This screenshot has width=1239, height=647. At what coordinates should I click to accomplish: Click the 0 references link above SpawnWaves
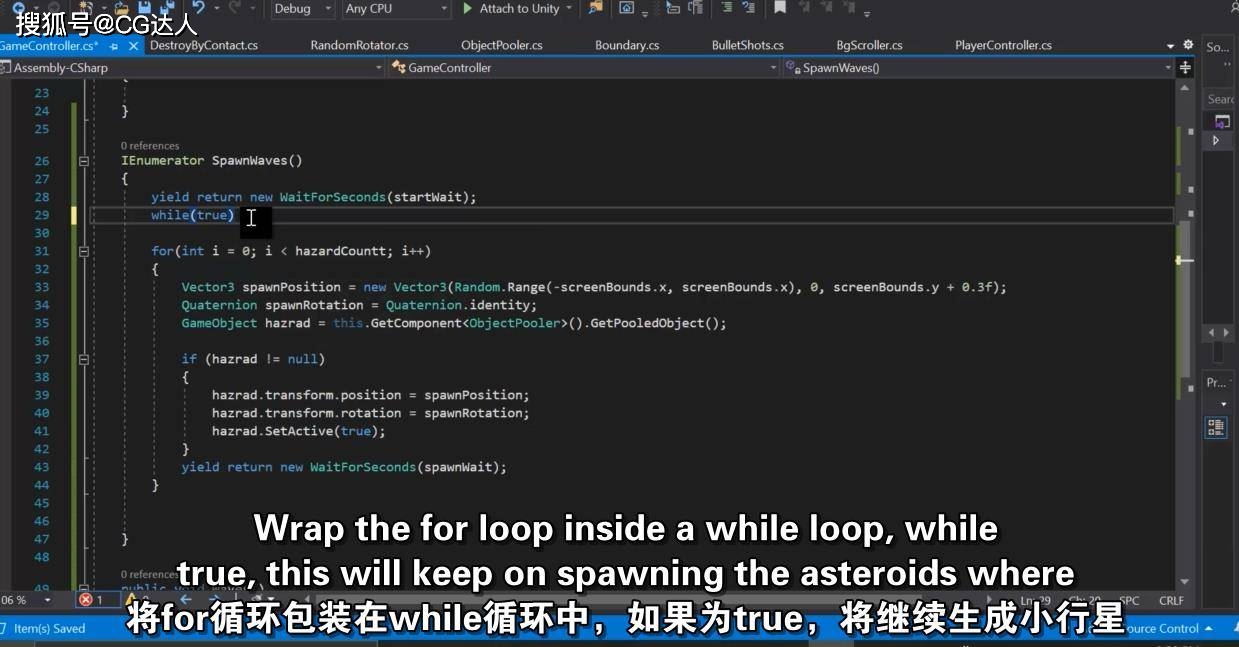(x=150, y=146)
